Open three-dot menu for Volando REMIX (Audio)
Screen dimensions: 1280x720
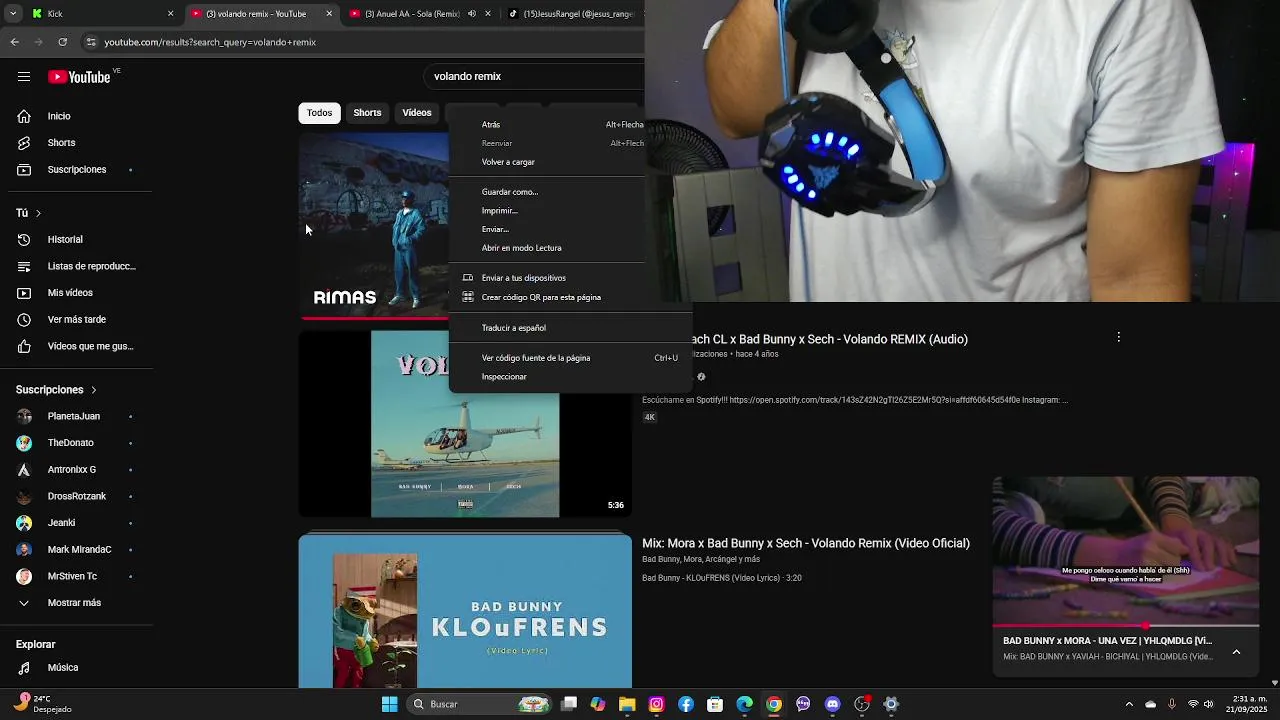coord(1118,338)
